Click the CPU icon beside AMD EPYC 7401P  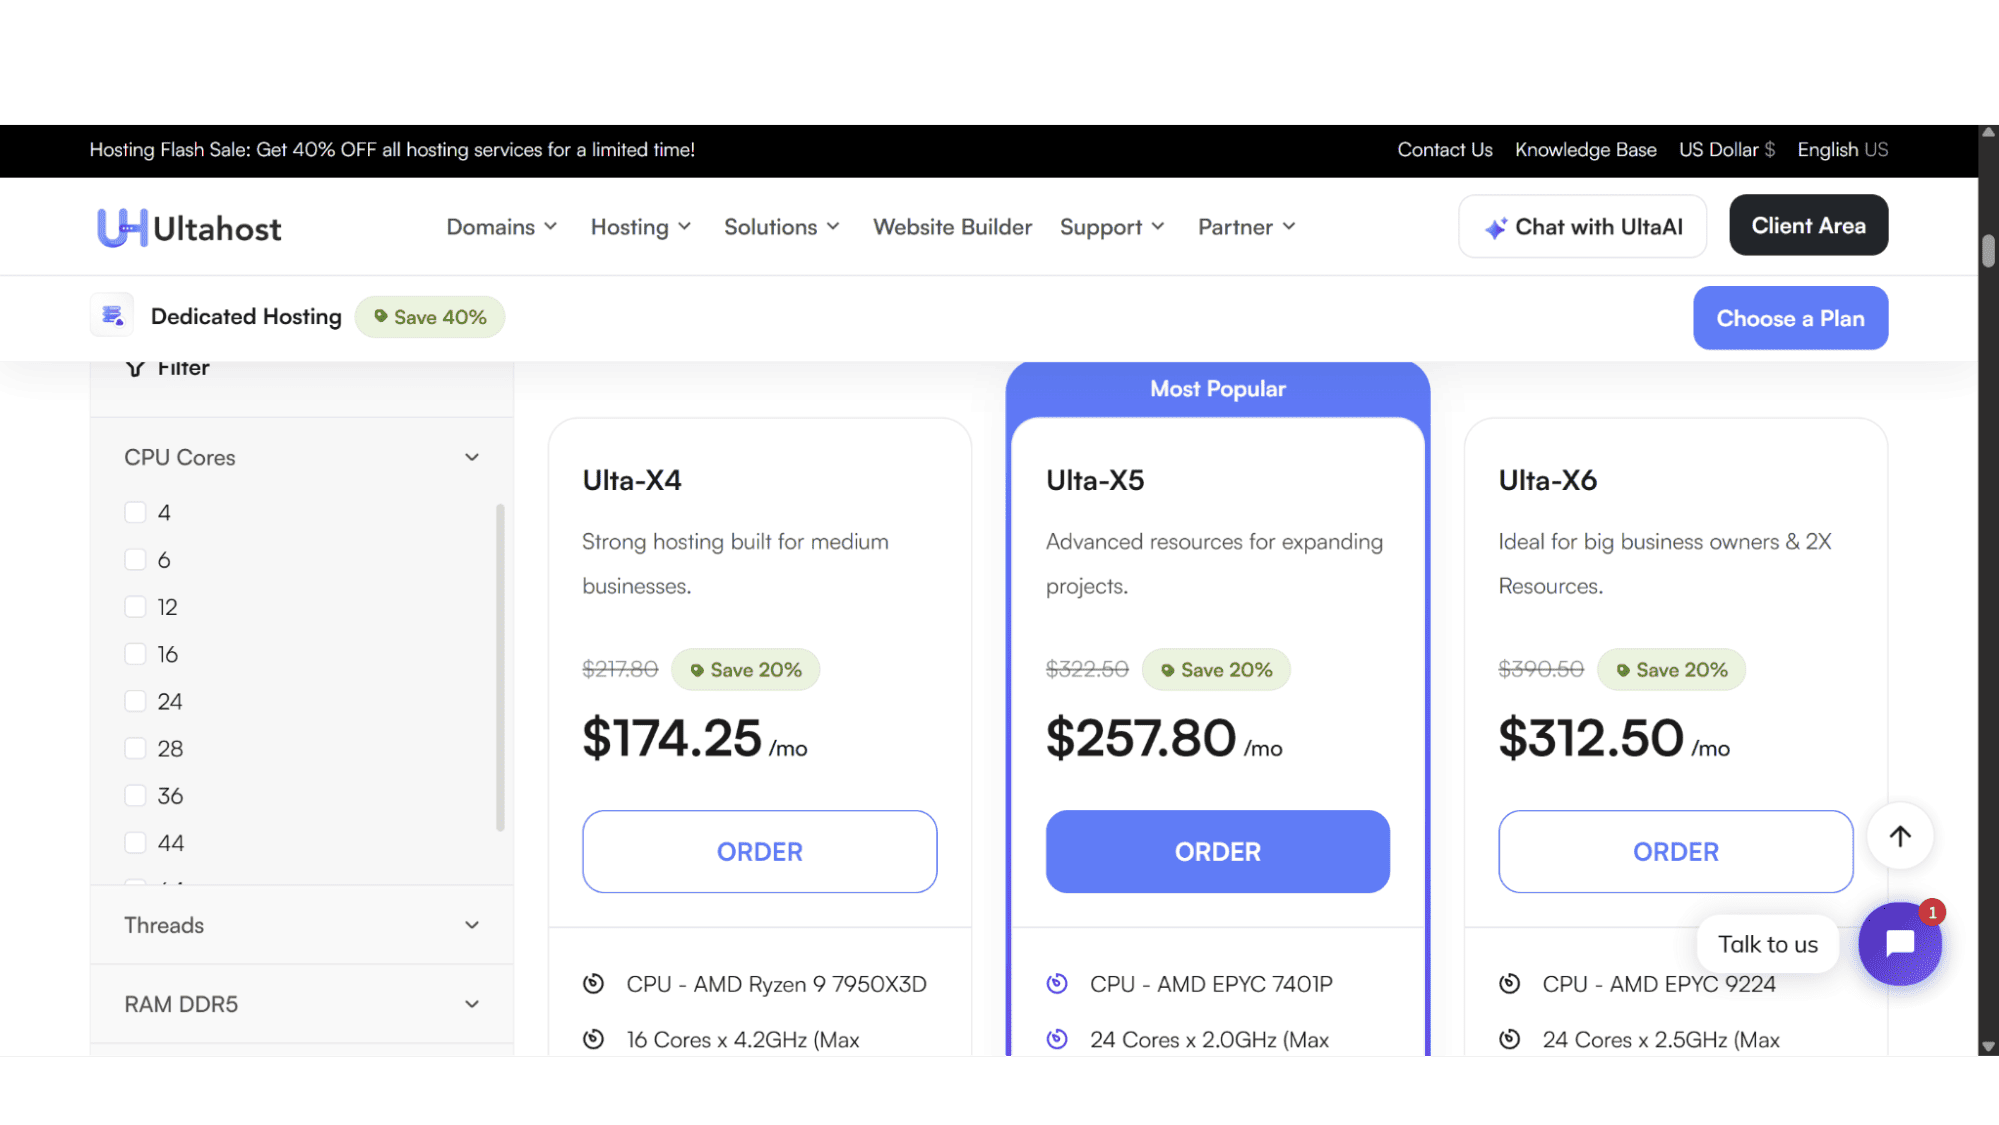tap(1057, 984)
